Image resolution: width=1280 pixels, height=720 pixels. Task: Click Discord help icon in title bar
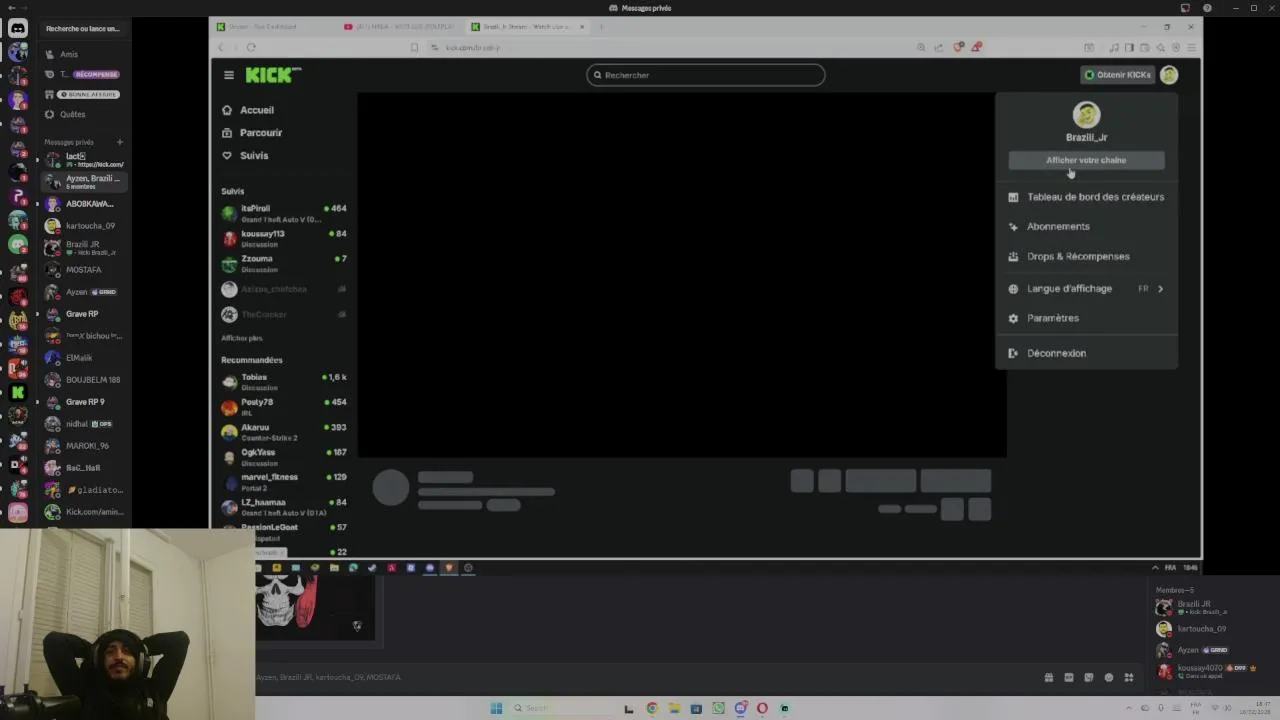point(1208,8)
